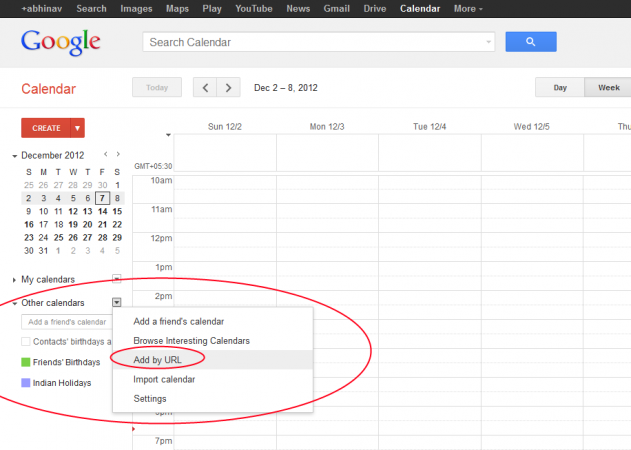Show previous month in mini calendar

click(105, 155)
